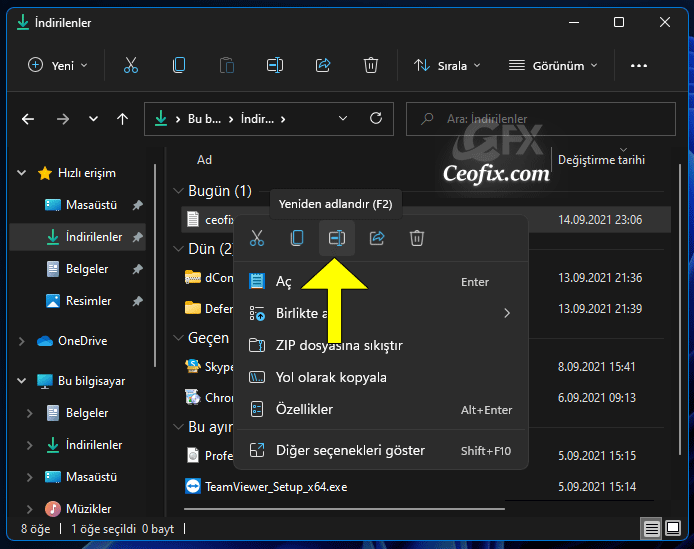This screenshot has width=694, height=549.
Task: Go forward with the right arrow
Action: (63, 119)
